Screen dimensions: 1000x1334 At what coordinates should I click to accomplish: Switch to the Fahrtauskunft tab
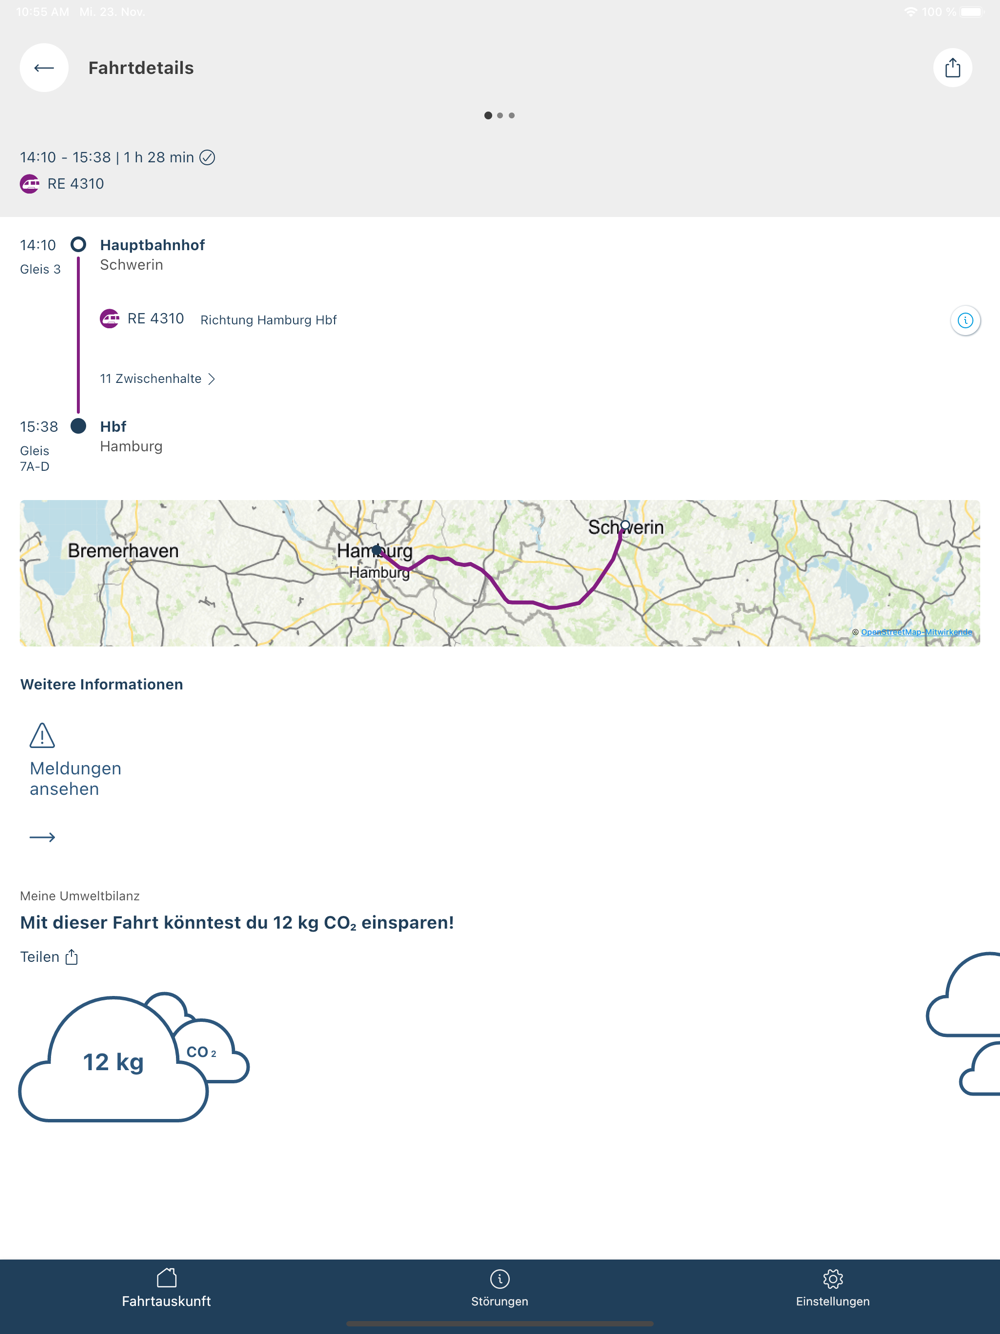pos(167,1289)
